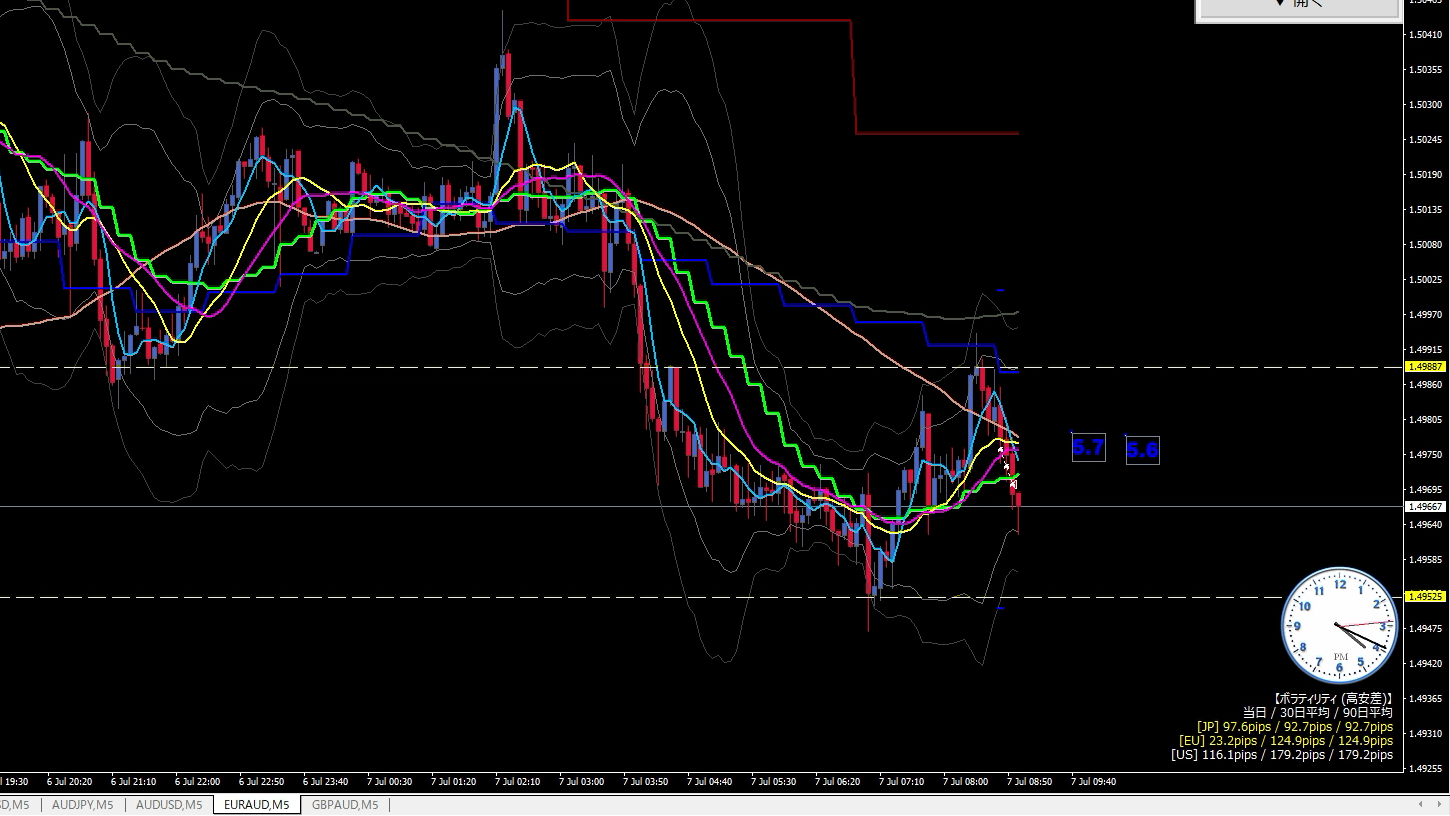Open the GBPAUD,M5 chart tab
Screen dimensions: 1450x816
tap(345, 805)
